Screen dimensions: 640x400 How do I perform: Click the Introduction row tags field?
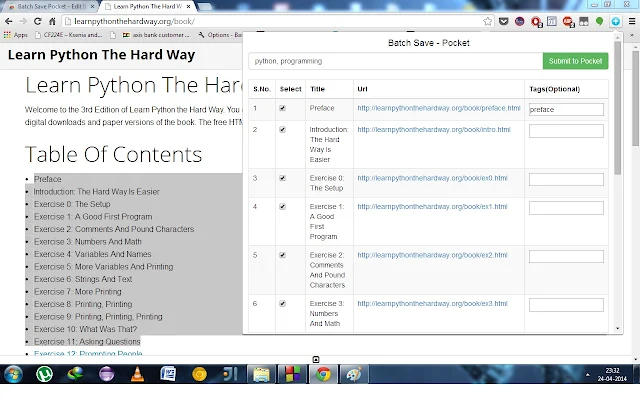pyautogui.click(x=566, y=131)
